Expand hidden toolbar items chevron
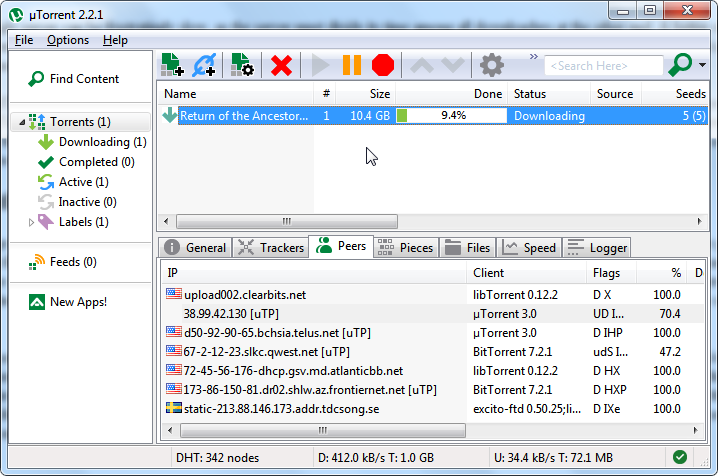 pyautogui.click(x=533, y=57)
